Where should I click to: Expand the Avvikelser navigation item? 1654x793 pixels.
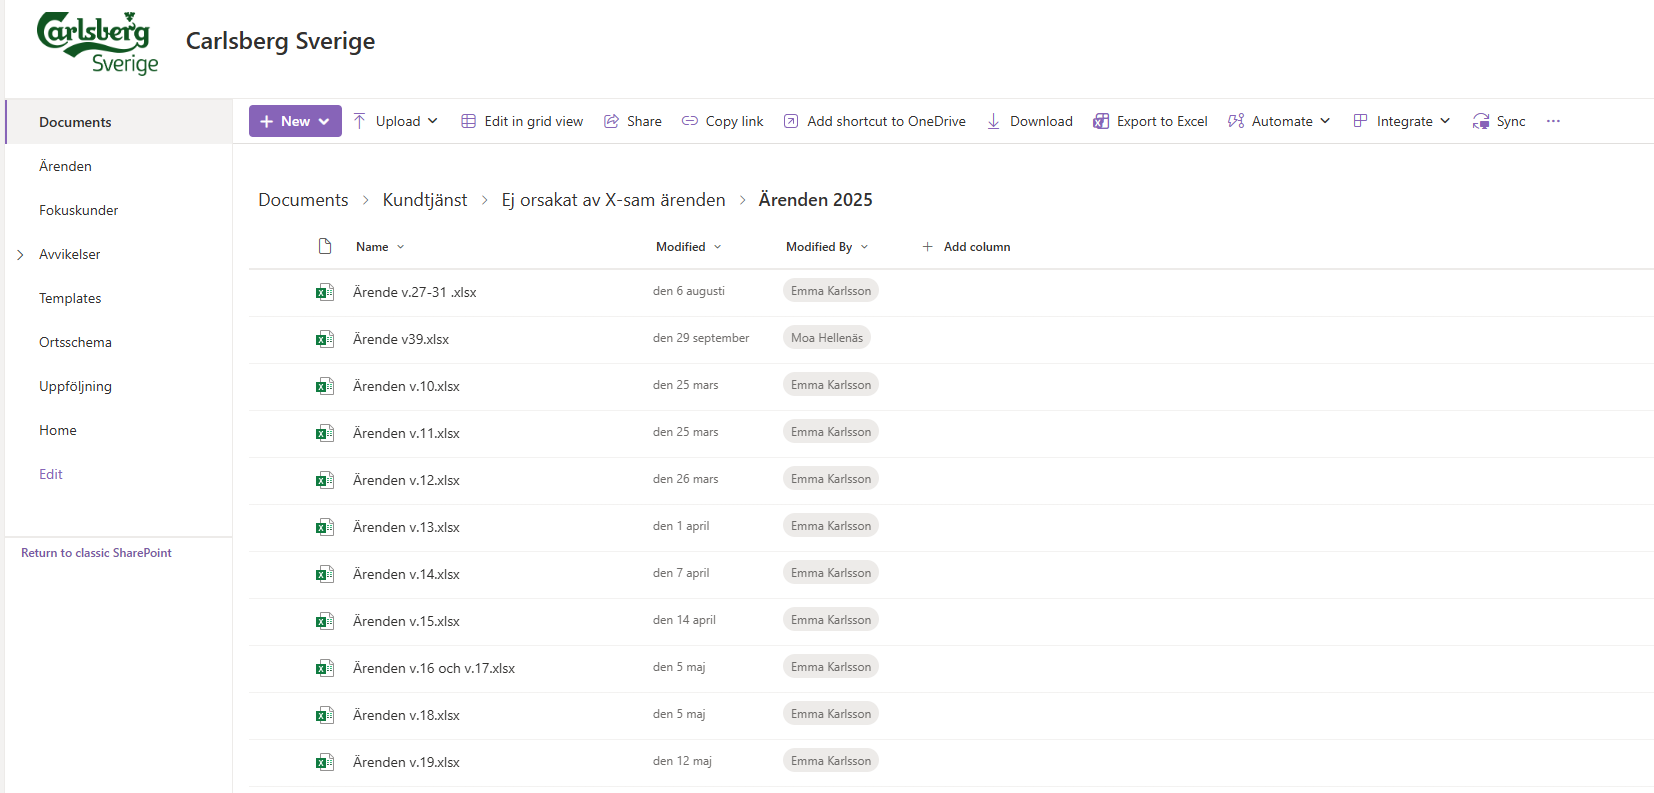(20, 255)
